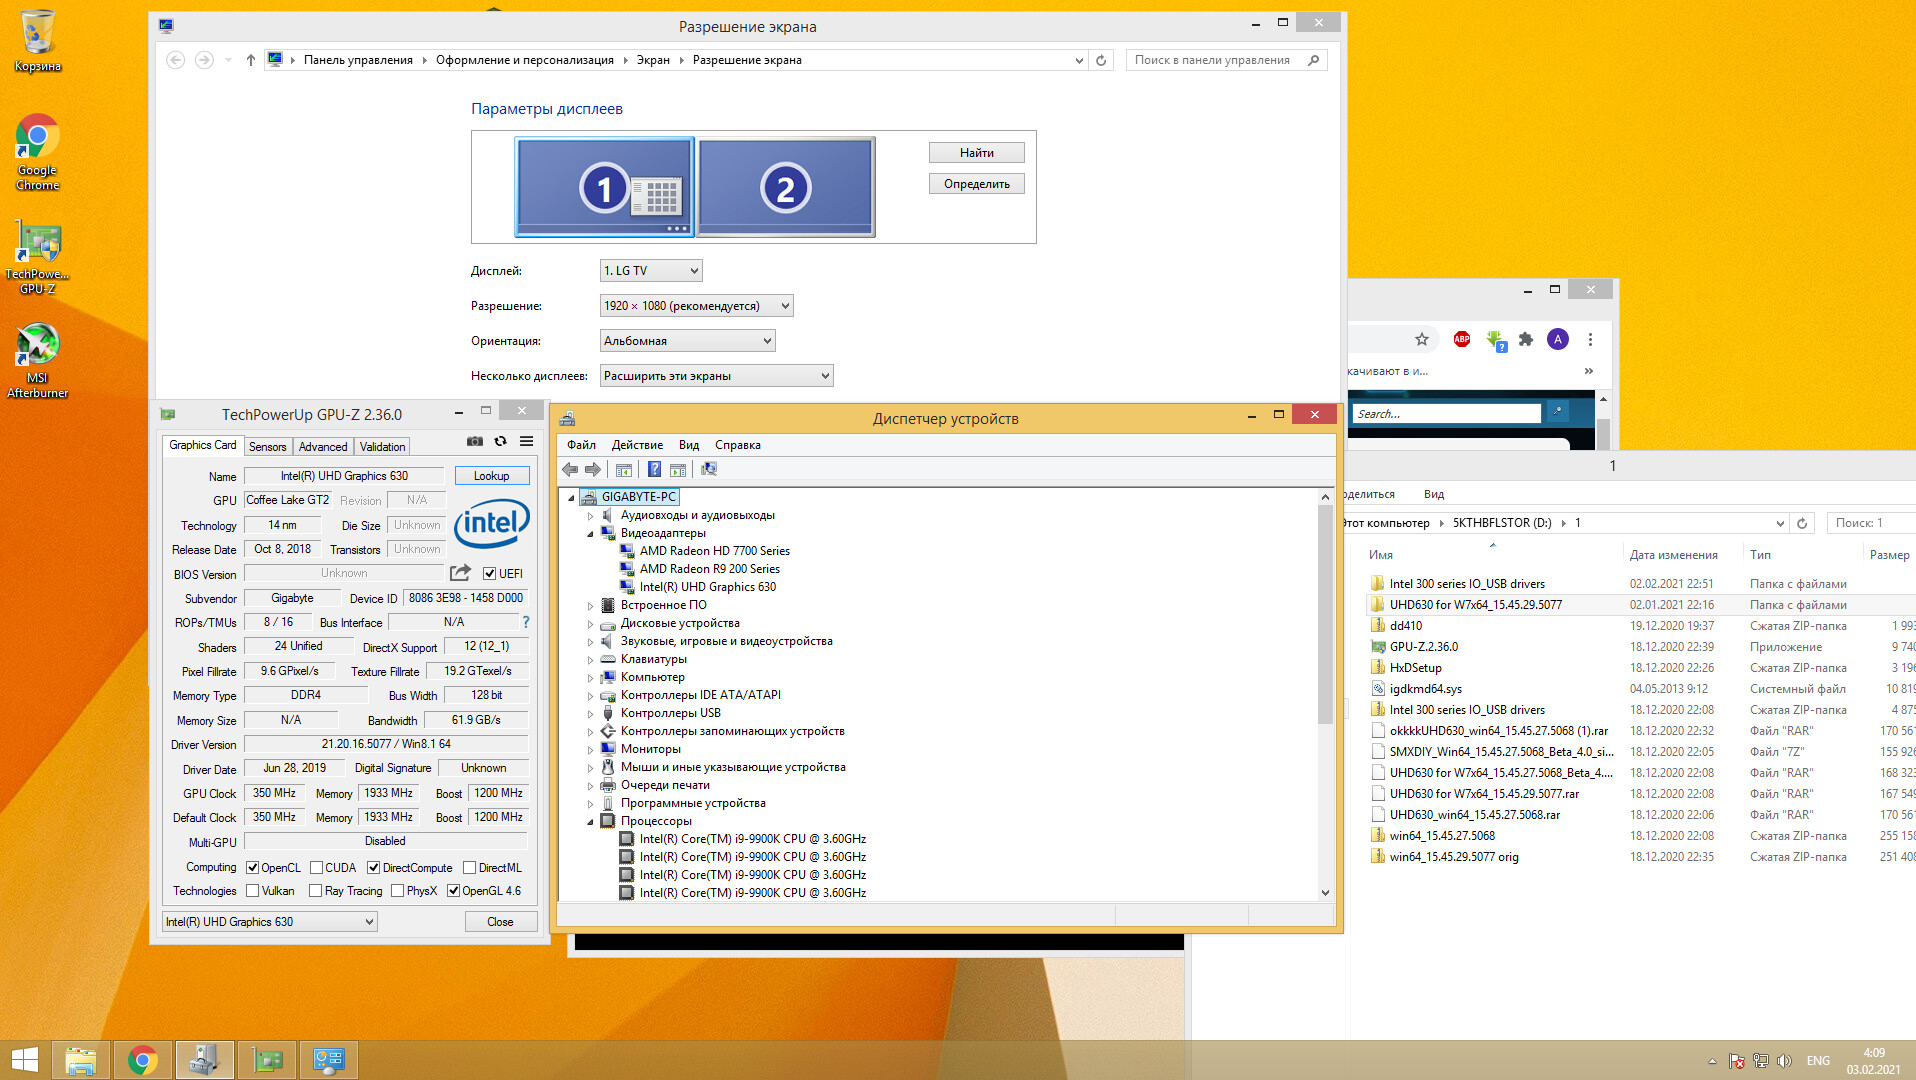Screen dimensions: 1916x1080
Task: Switch to Advanced tab in GPU-Z
Action: 323,447
